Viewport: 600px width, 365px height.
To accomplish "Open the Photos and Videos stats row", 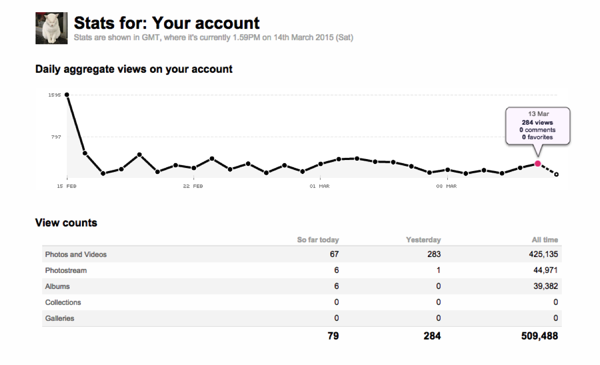I will click(x=302, y=254).
